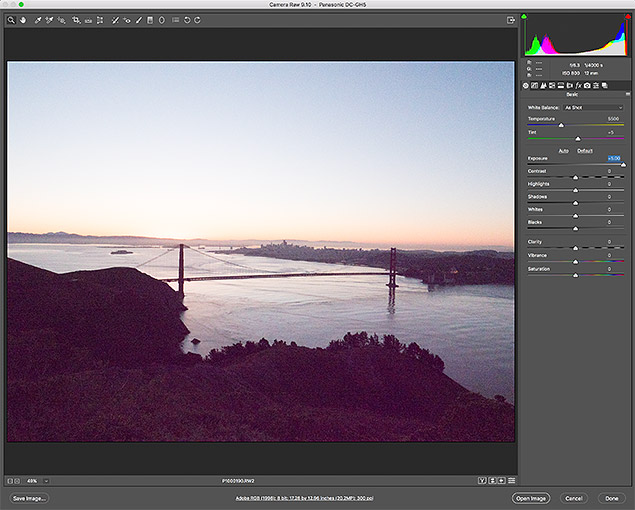Expand the Basic panel options menu
This screenshot has width=635, height=510.
[626, 95]
